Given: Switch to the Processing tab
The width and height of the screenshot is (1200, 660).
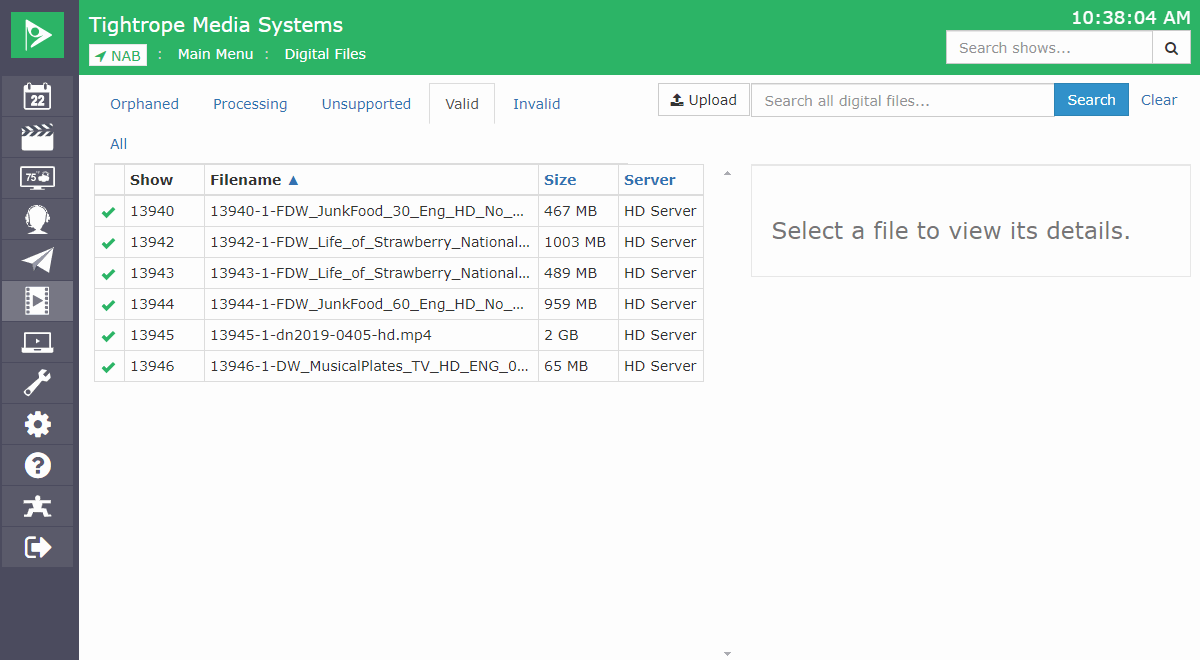Looking at the screenshot, I should click(250, 104).
